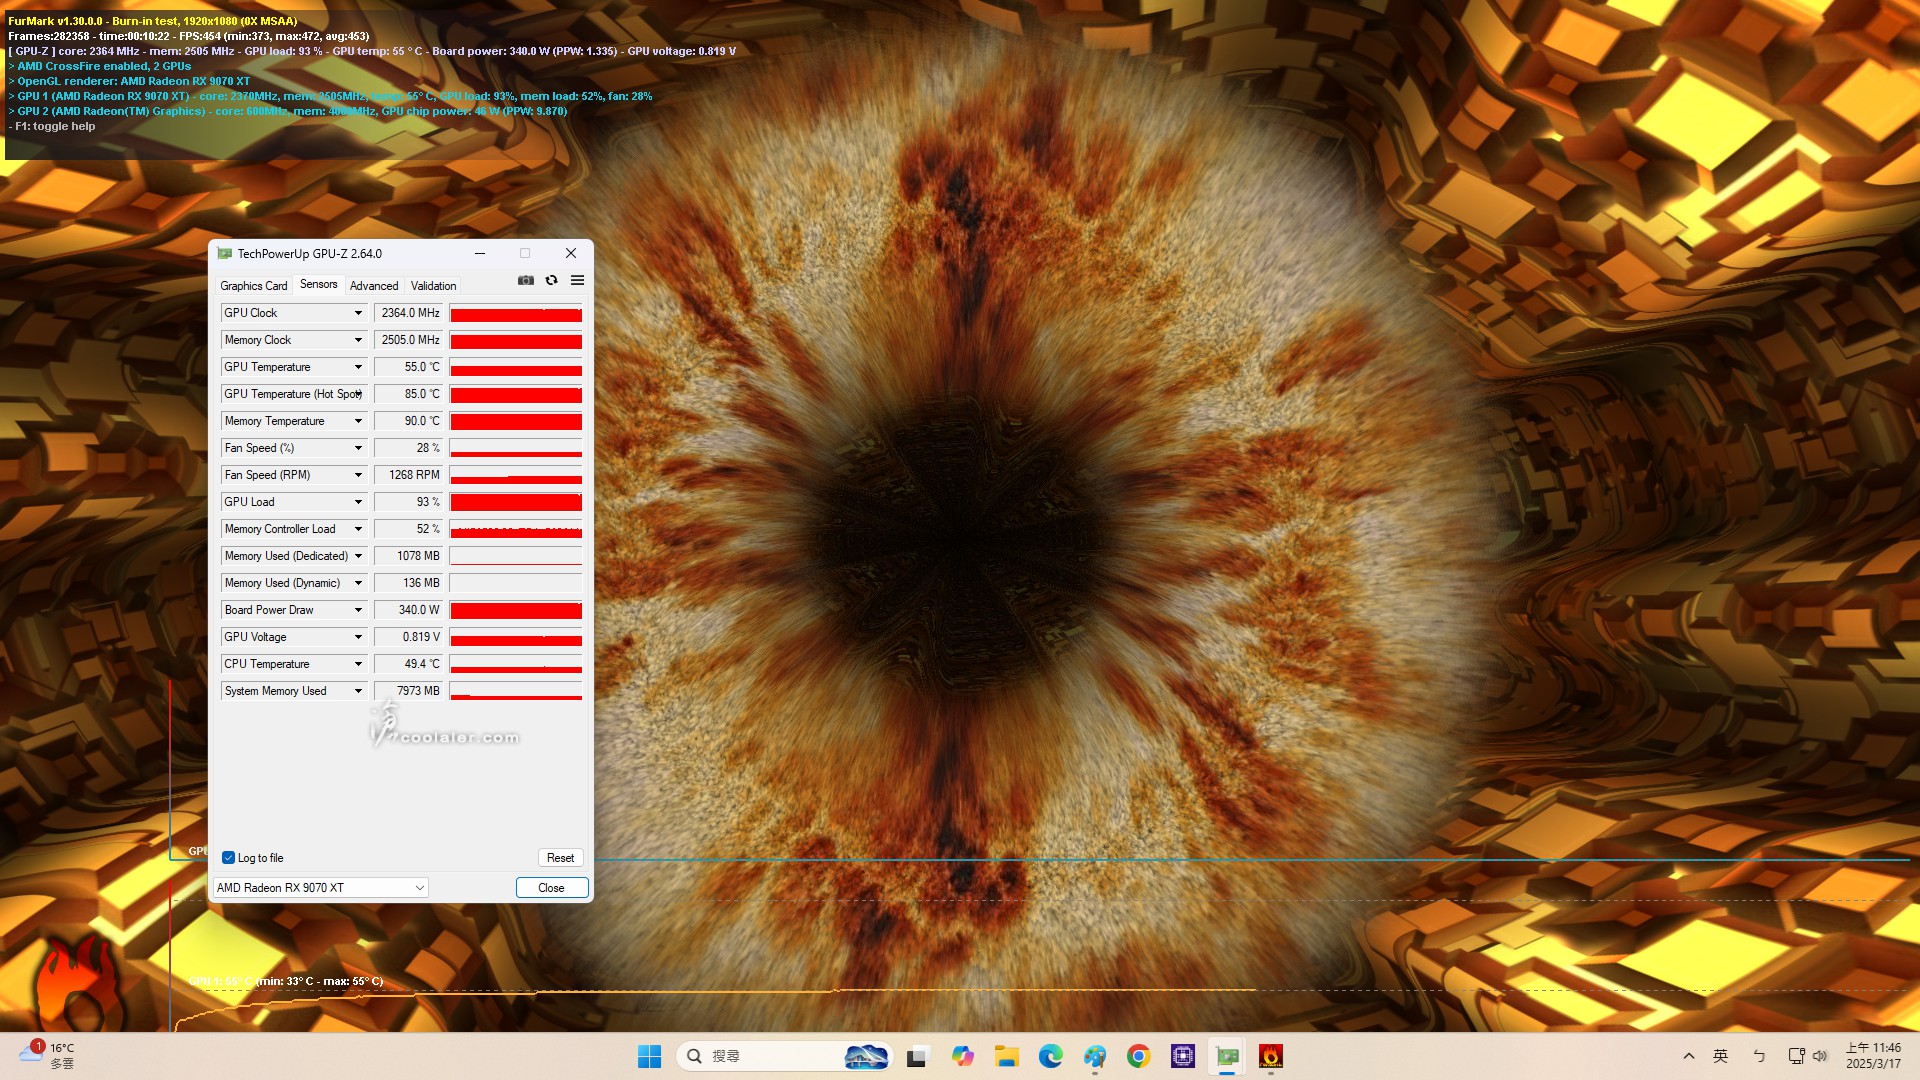
Task: Open network settings from the tray
Action: coord(1796,1056)
